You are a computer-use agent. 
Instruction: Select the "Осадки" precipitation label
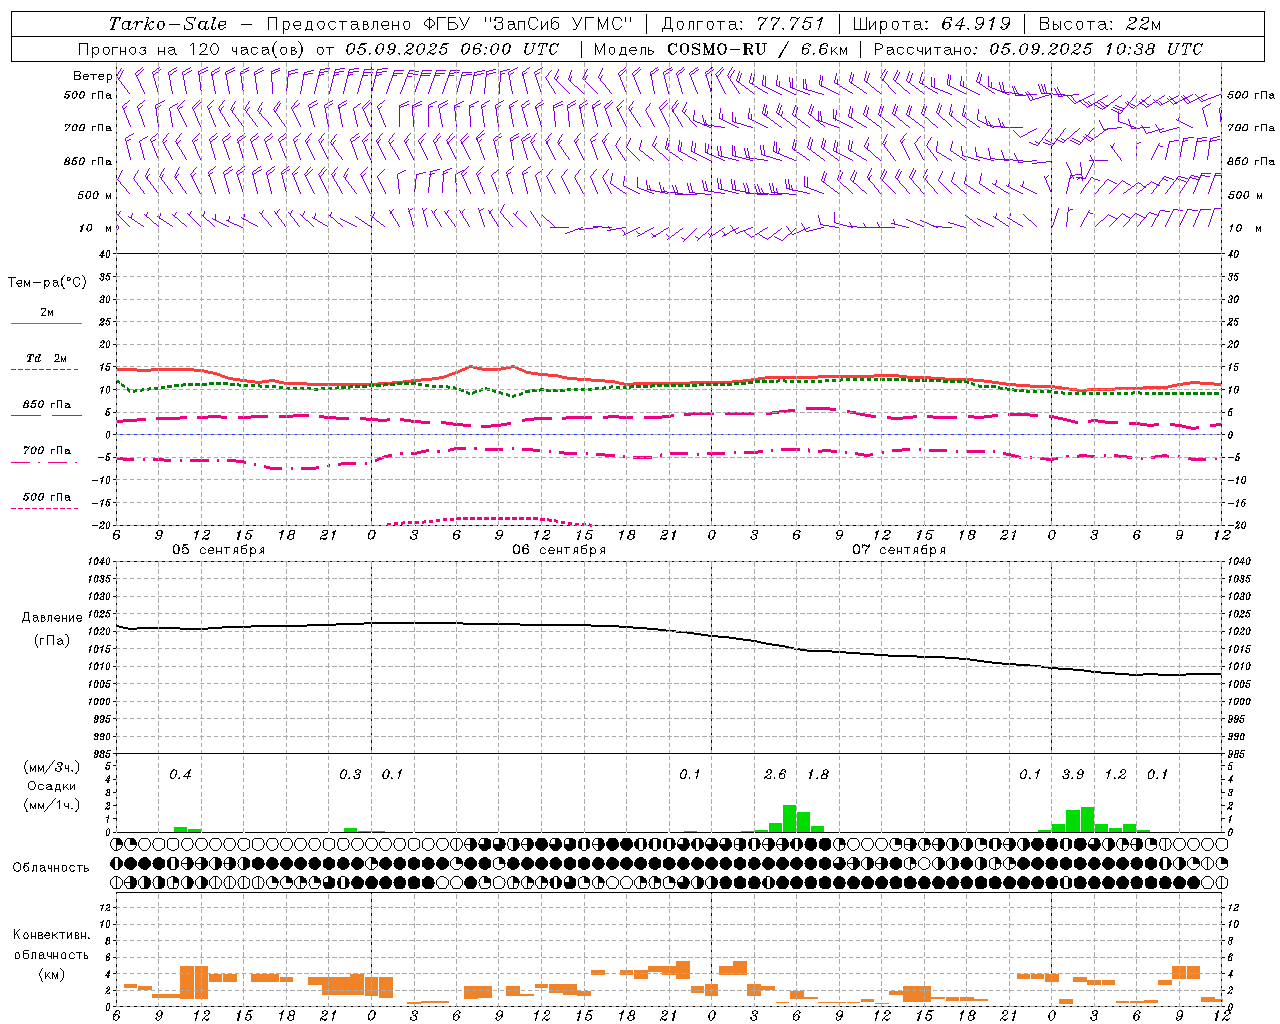pyautogui.click(x=51, y=786)
